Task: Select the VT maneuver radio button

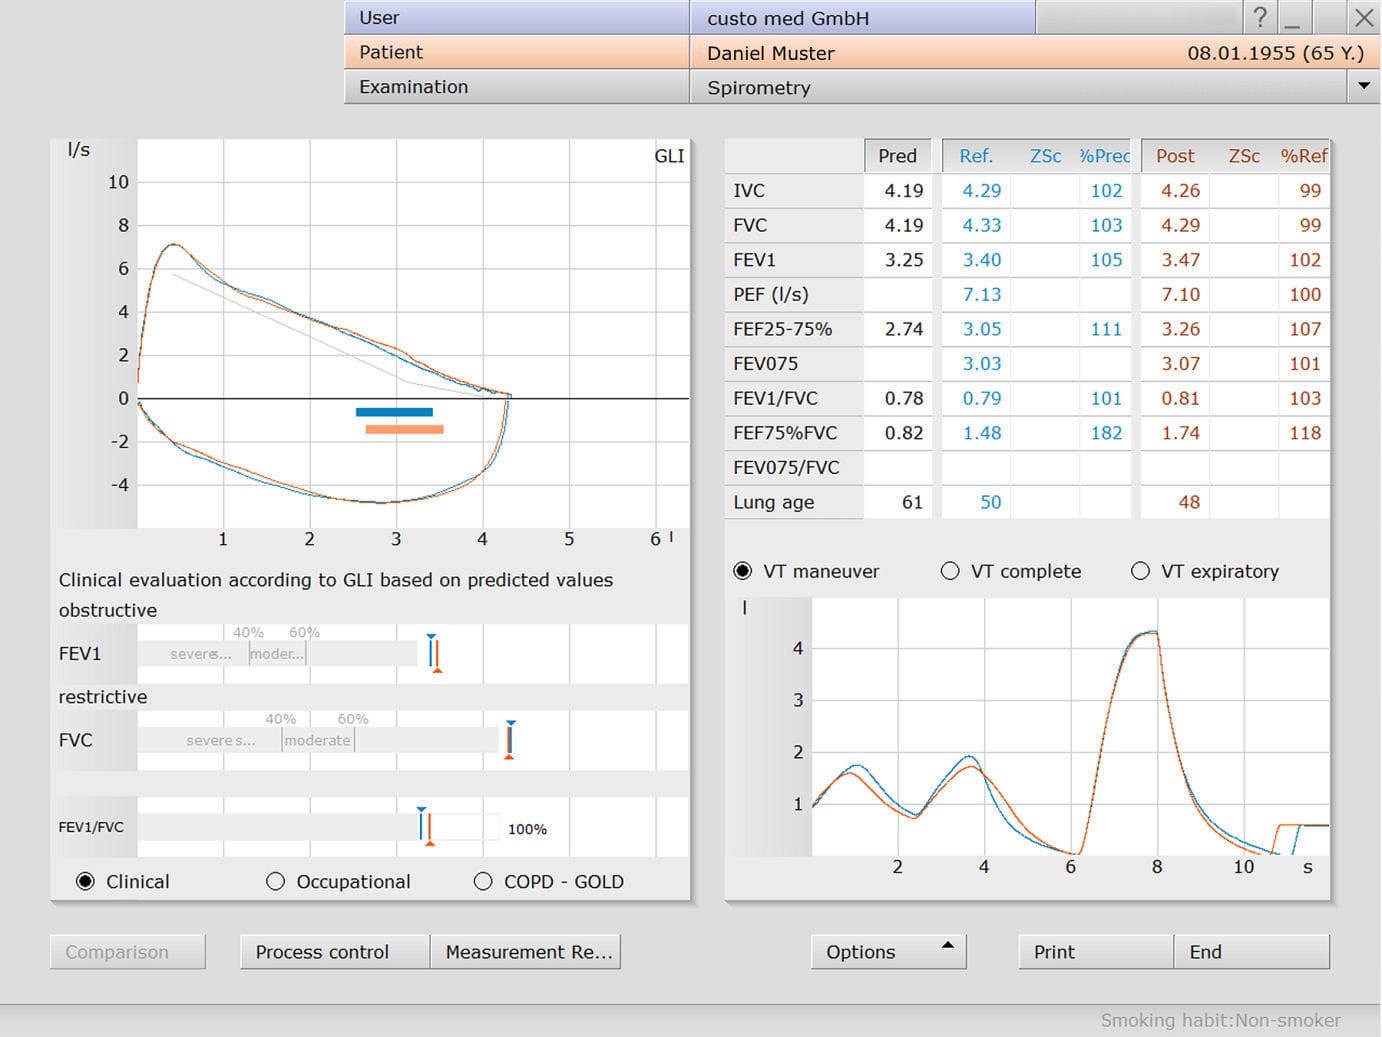Action: 742,570
